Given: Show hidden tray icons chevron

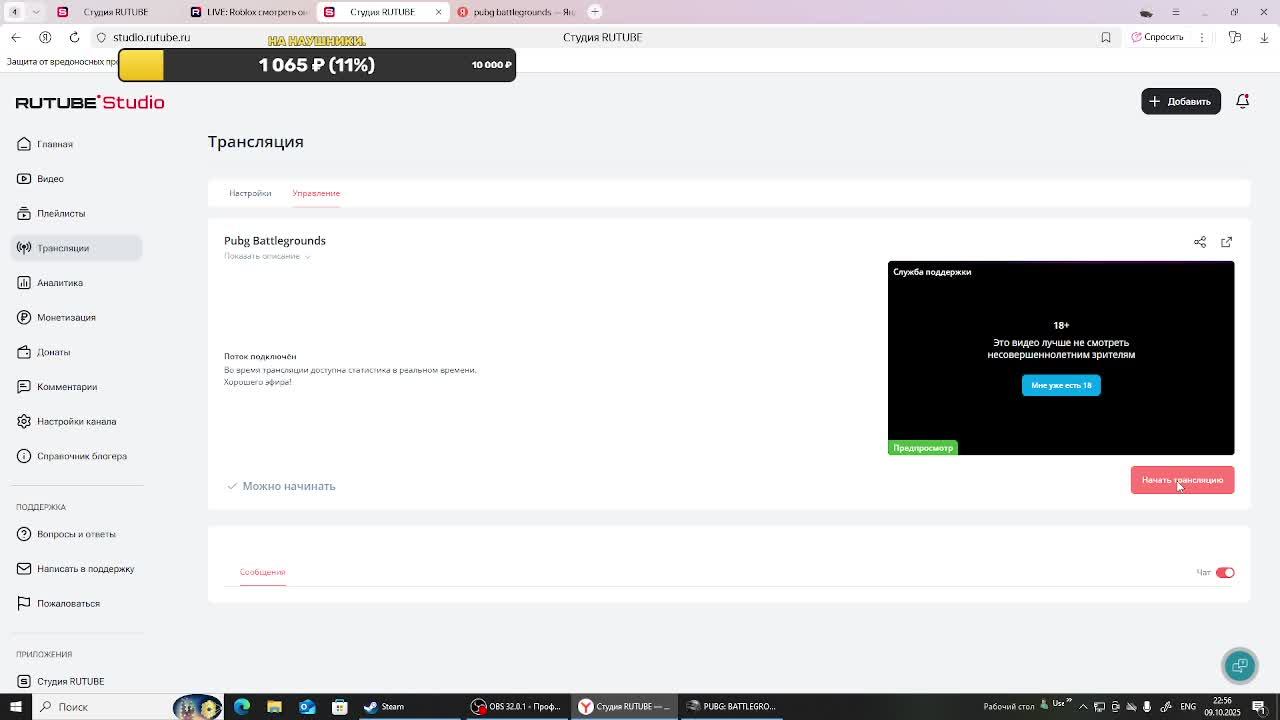Looking at the screenshot, I should pyautogui.click(x=1083, y=707).
